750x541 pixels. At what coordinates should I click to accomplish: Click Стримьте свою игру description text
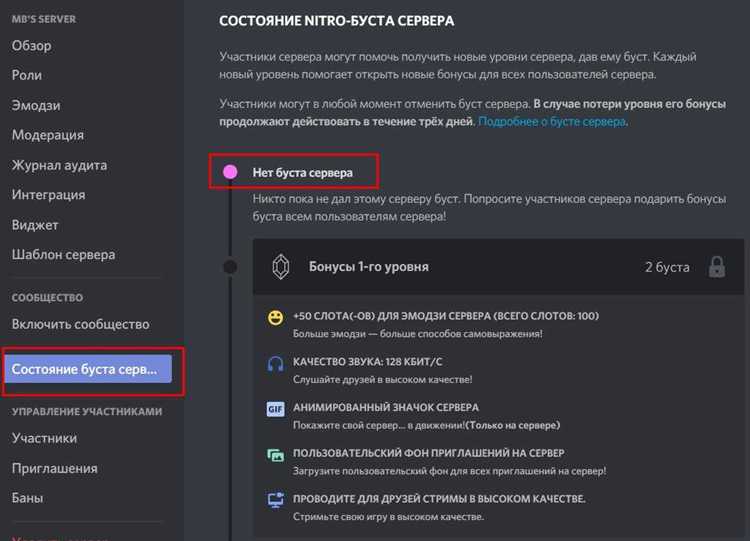click(388, 517)
